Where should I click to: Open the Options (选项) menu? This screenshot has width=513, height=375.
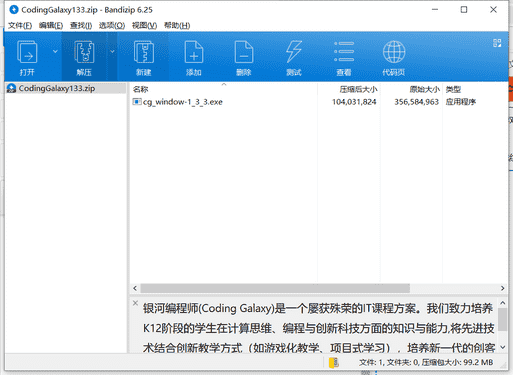pyautogui.click(x=112, y=25)
